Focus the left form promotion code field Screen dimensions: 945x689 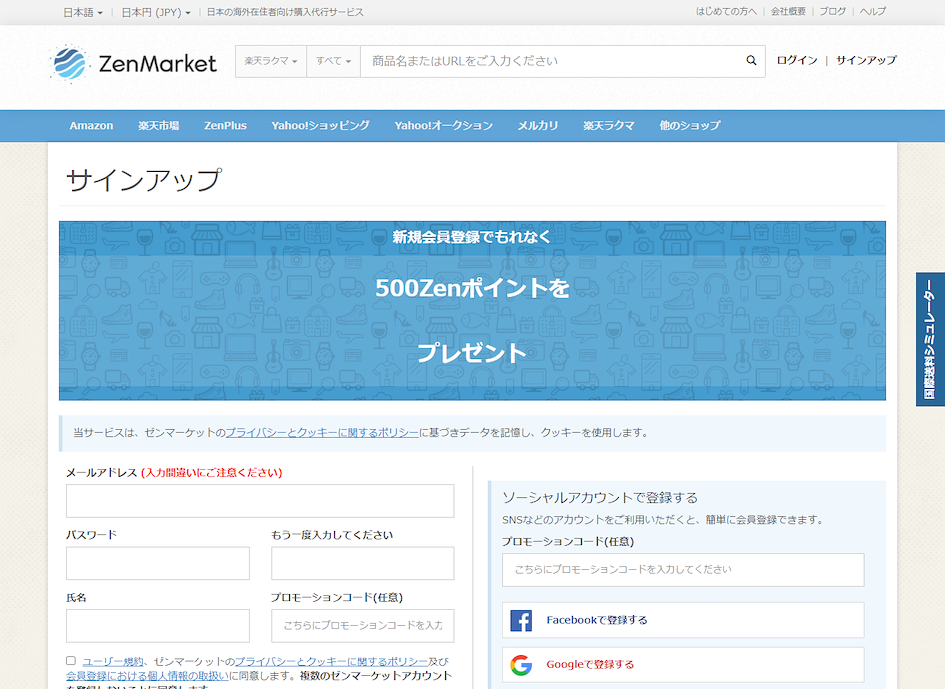tap(362, 626)
